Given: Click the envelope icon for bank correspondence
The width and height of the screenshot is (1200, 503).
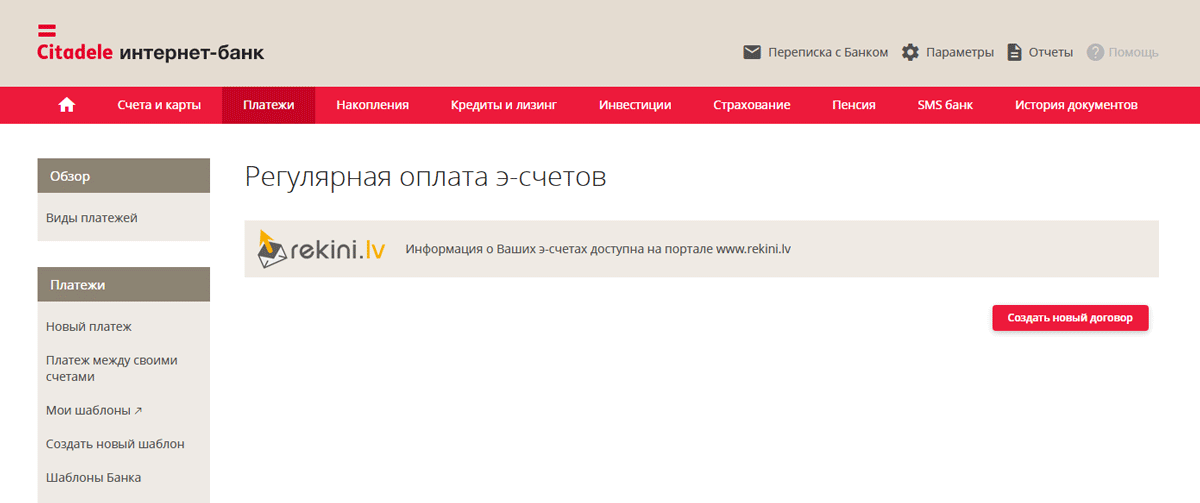Looking at the screenshot, I should [x=752, y=52].
